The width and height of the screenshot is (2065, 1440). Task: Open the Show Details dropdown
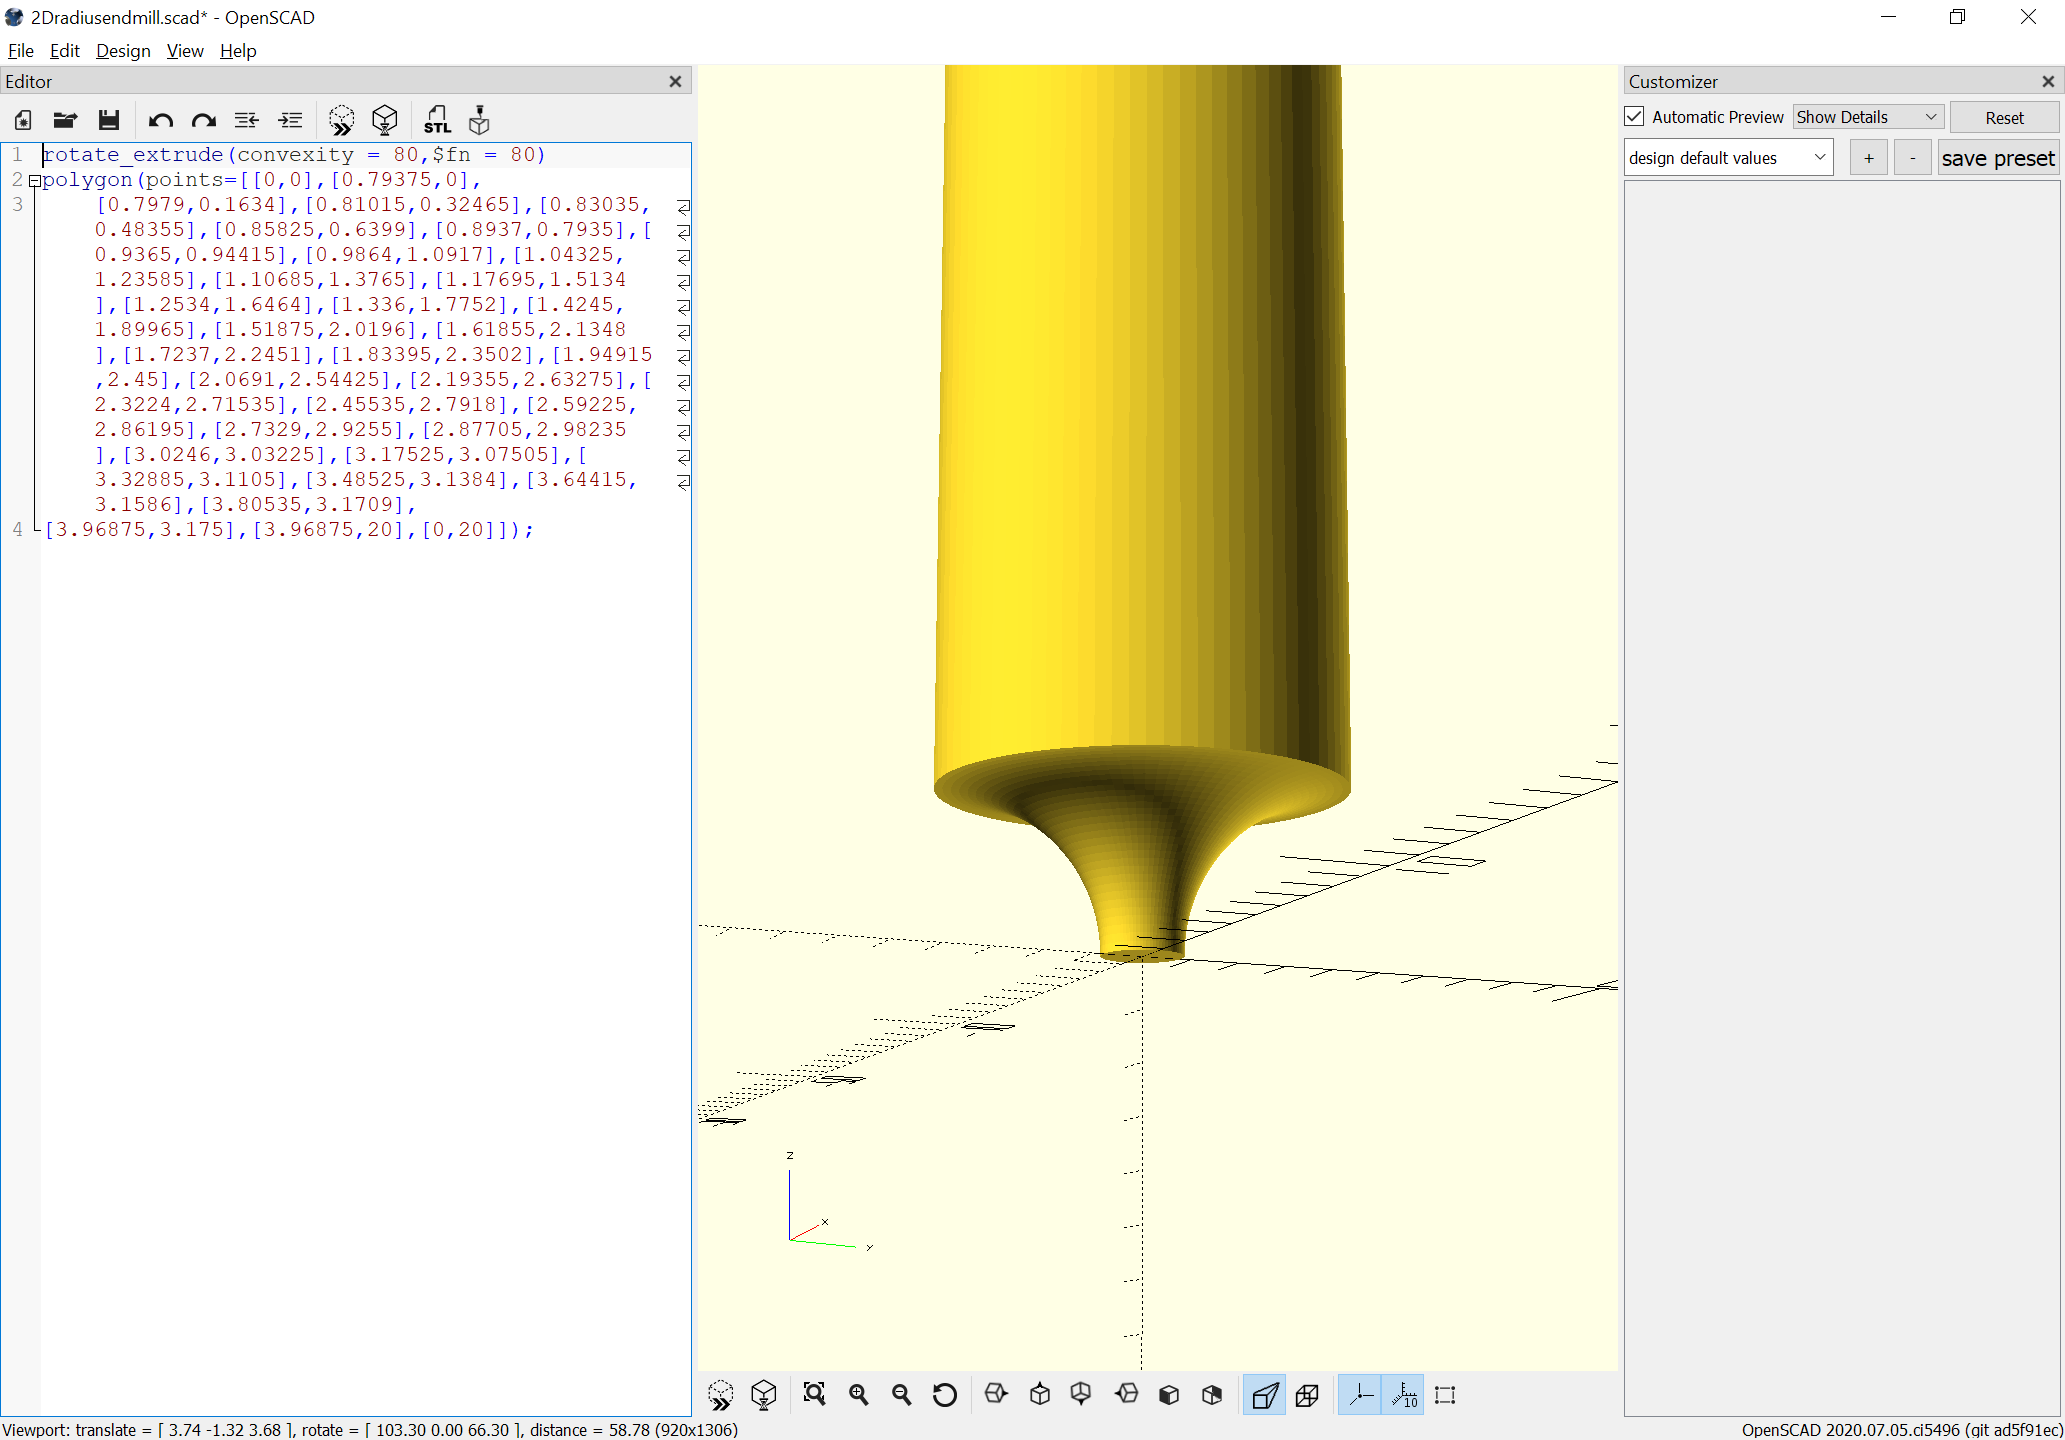click(x=1867, y=117)
